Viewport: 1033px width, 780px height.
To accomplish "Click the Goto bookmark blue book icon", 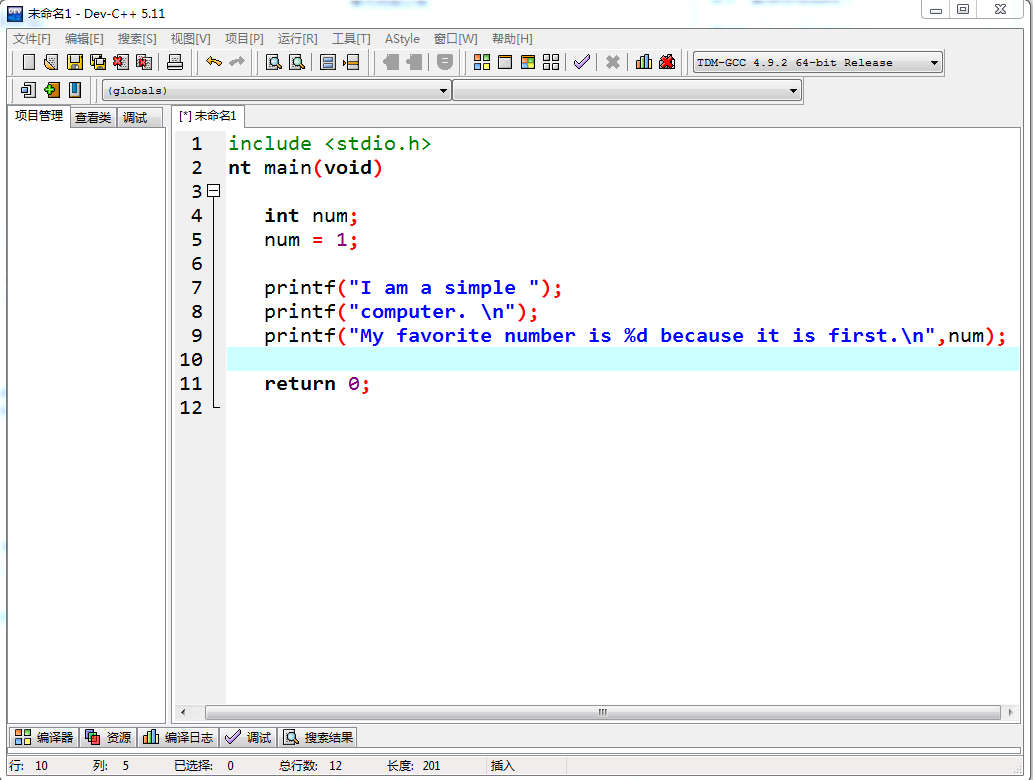I will coord(74,90).
